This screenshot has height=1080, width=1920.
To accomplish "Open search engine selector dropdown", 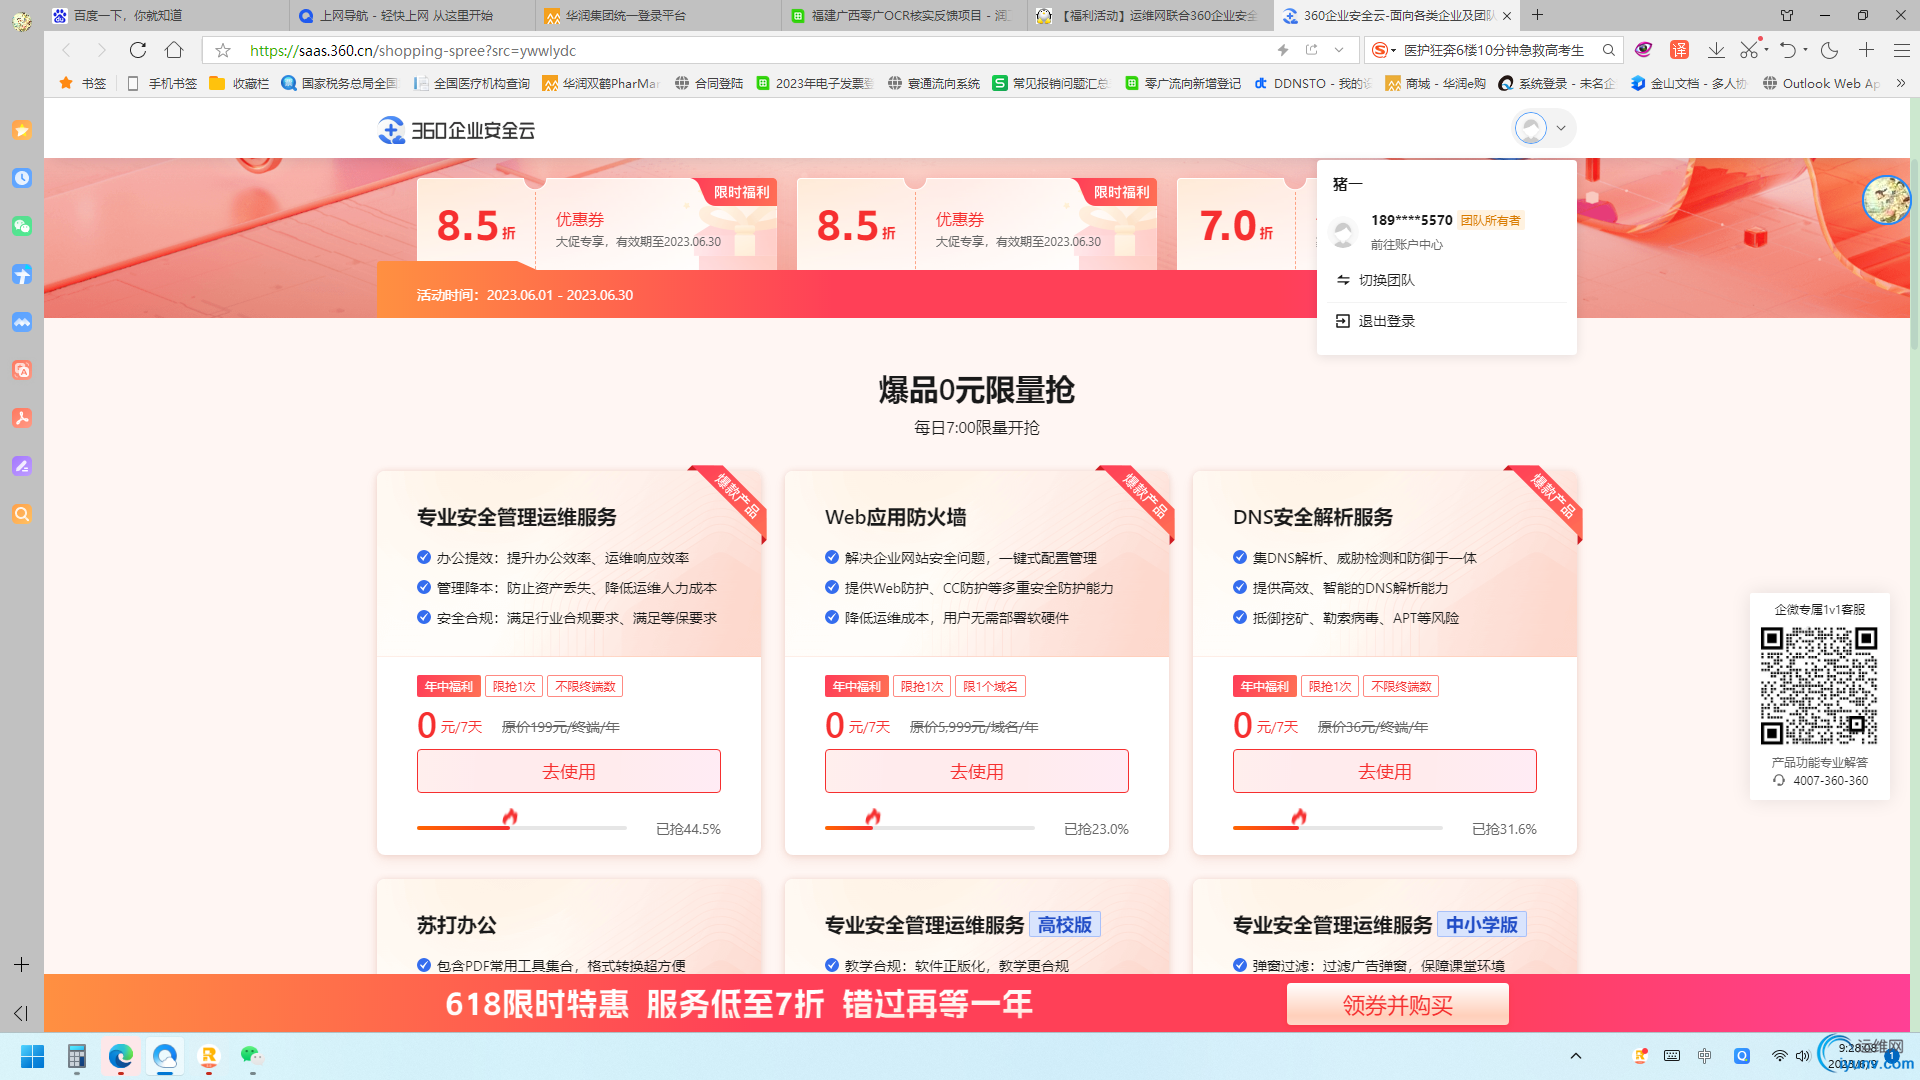I will point(1384,50).
